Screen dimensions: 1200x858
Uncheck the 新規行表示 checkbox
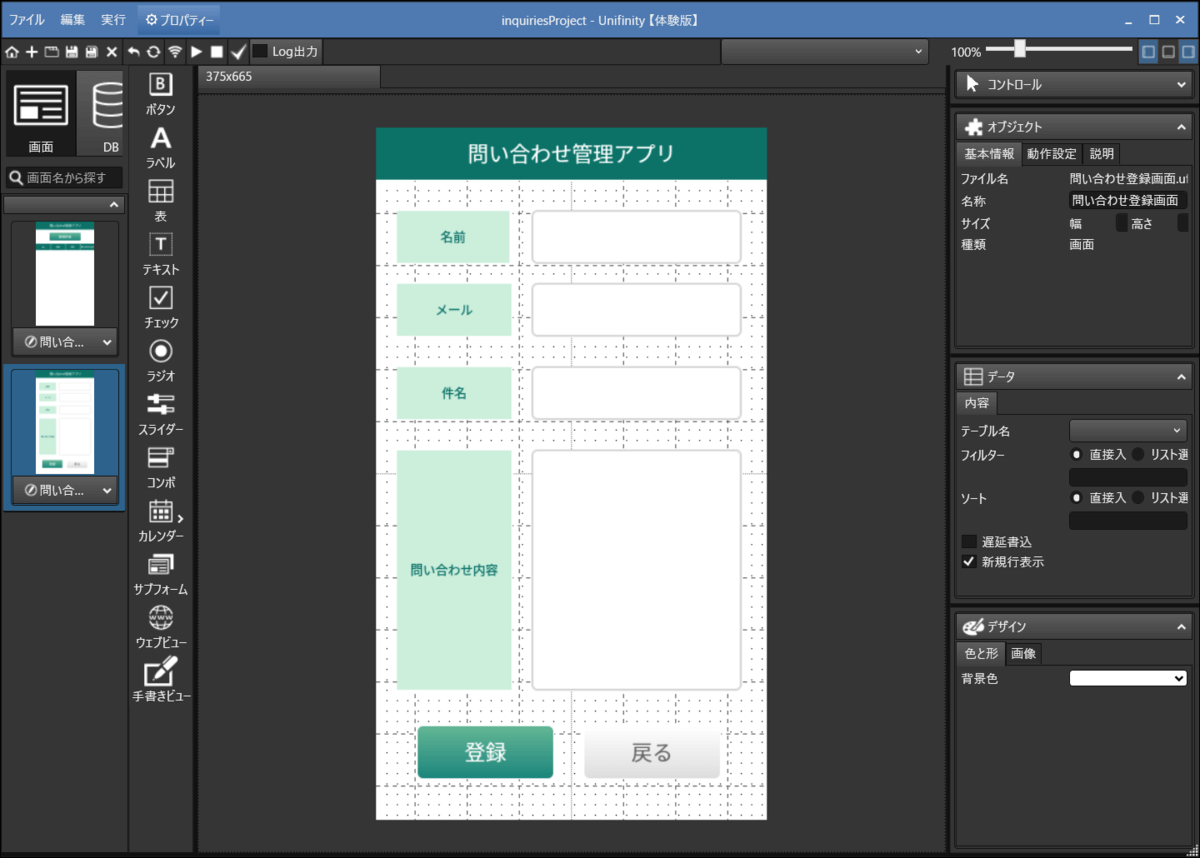(x=968, y=562)
